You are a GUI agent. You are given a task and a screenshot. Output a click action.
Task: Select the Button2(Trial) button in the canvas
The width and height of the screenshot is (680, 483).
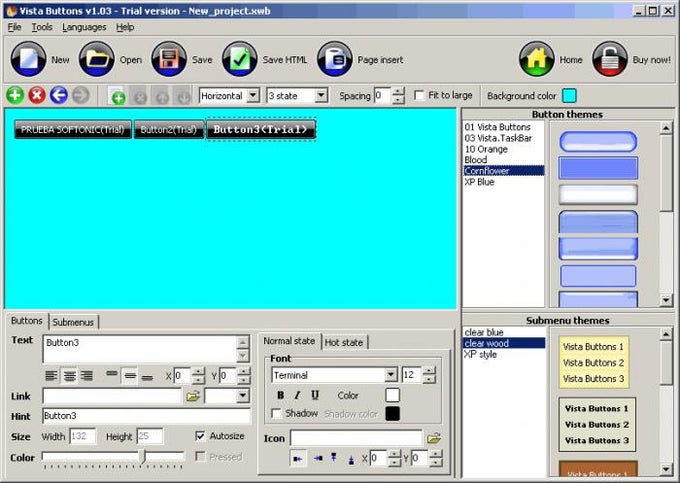[x=169, y=129]
